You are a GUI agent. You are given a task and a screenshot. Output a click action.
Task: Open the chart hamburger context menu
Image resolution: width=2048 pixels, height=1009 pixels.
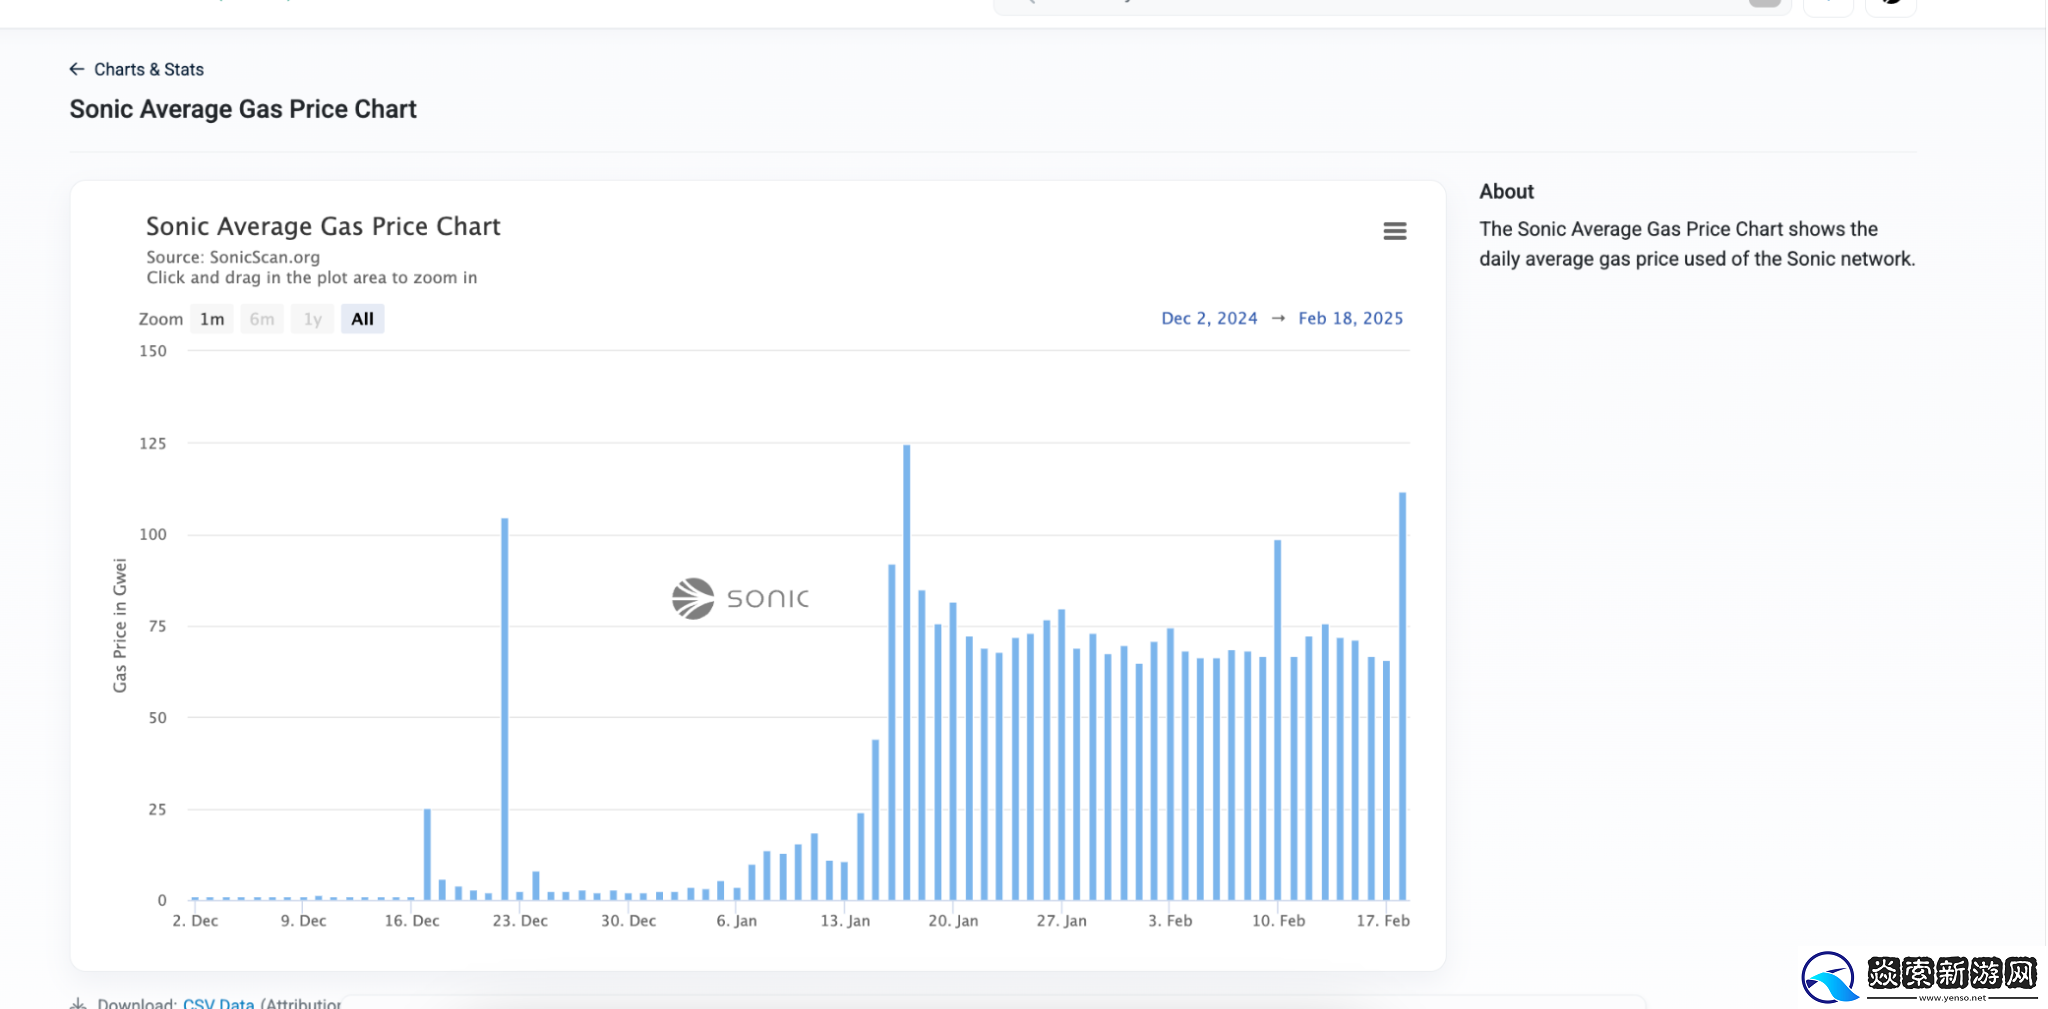pyautogui.click(x=1394, y=231)
